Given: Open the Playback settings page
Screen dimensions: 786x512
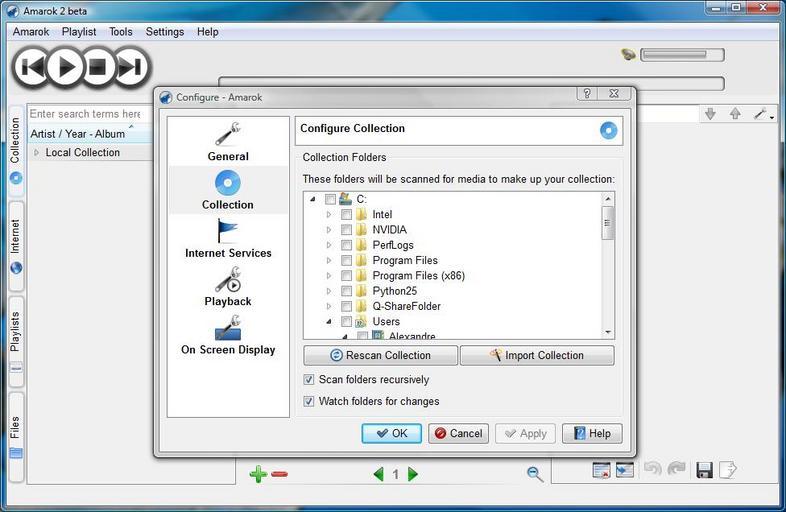Looking at the screenshot, I should tap(228, 287).
